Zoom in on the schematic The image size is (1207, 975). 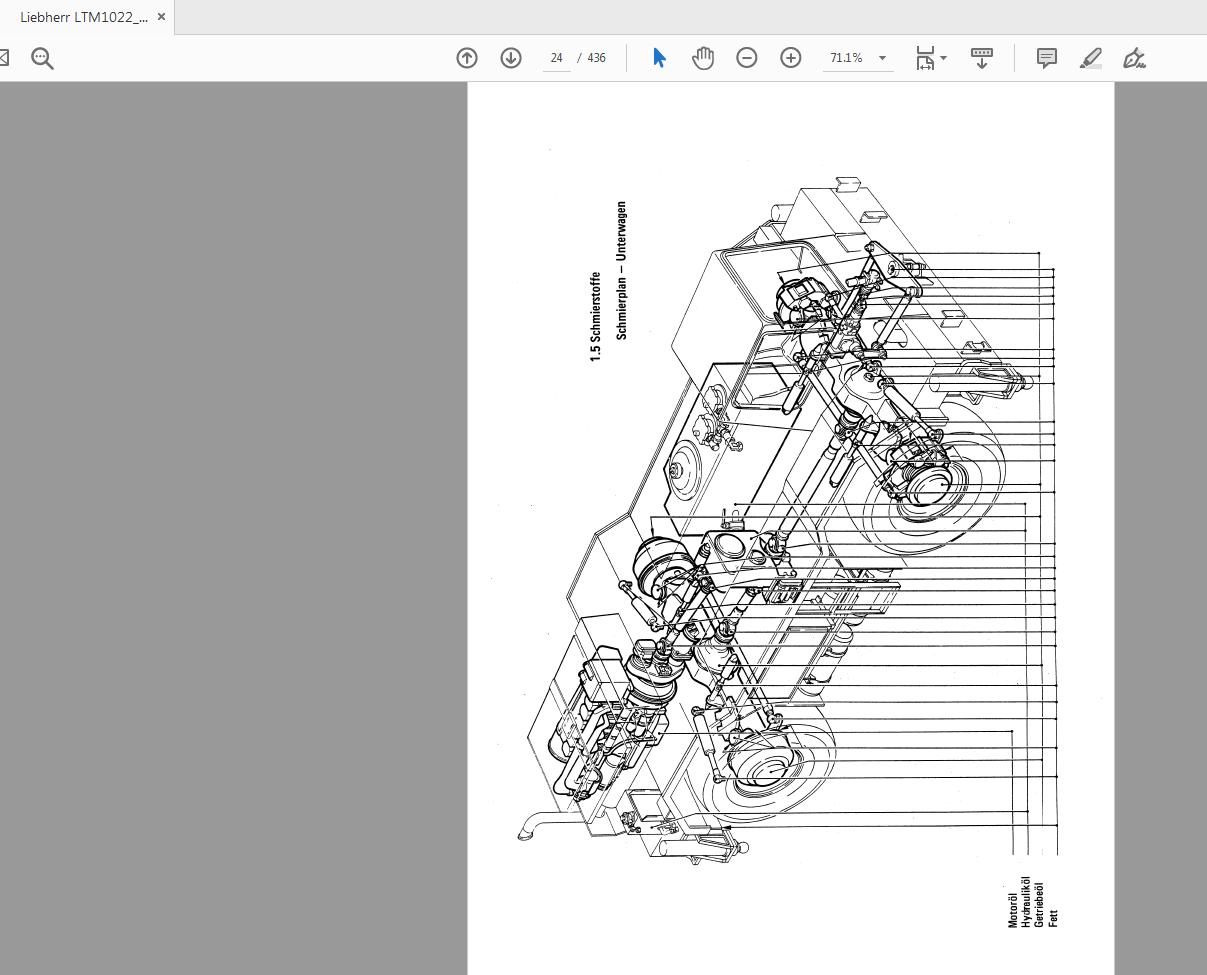pos(790,58)
